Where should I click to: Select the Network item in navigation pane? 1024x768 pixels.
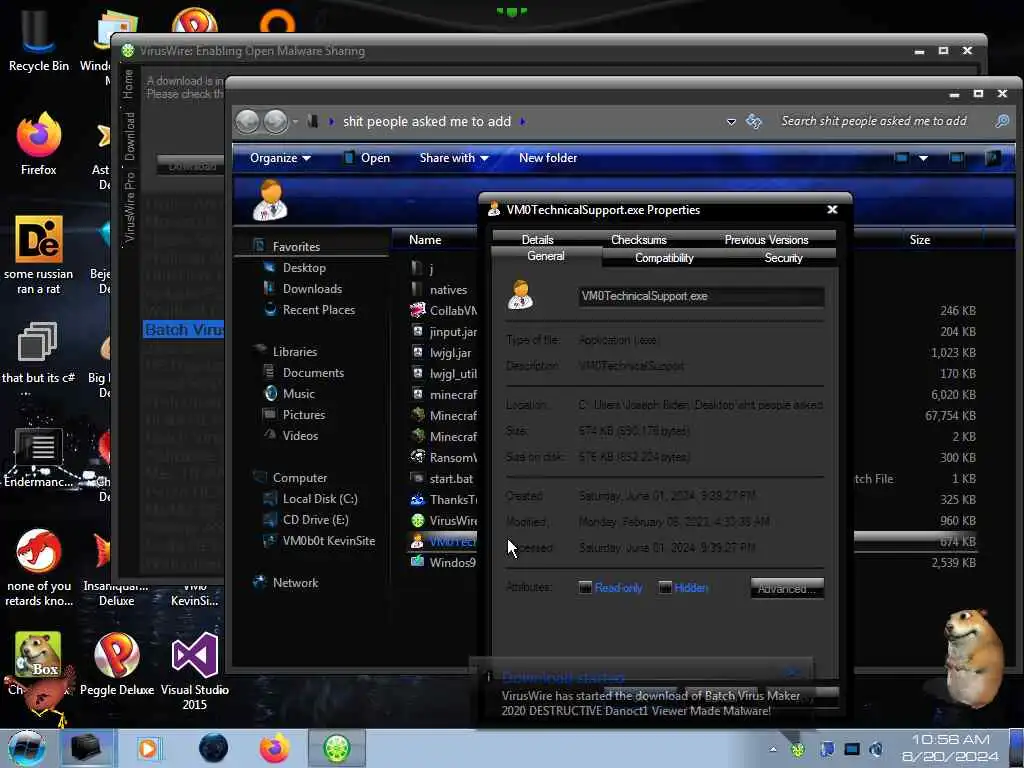pos(295,583)
